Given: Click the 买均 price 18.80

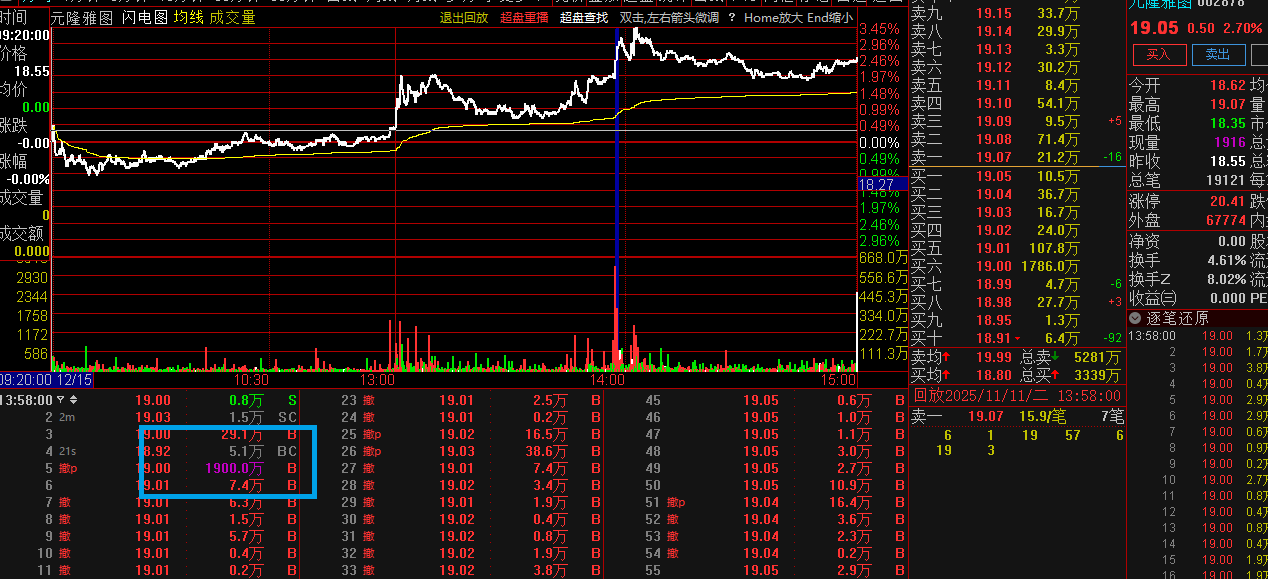Looking at the screenshot, I should click(994, 375).
